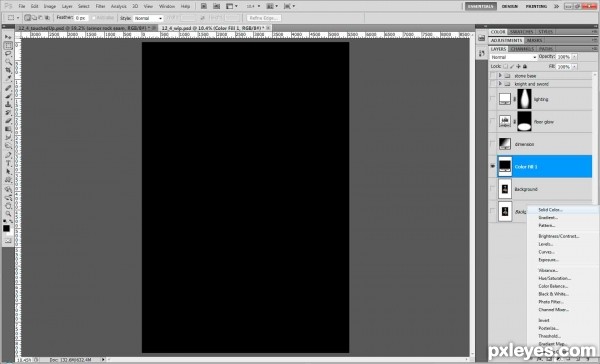Open the Filter menu
The width and height of the screenshot is (600, 364).
100,6
